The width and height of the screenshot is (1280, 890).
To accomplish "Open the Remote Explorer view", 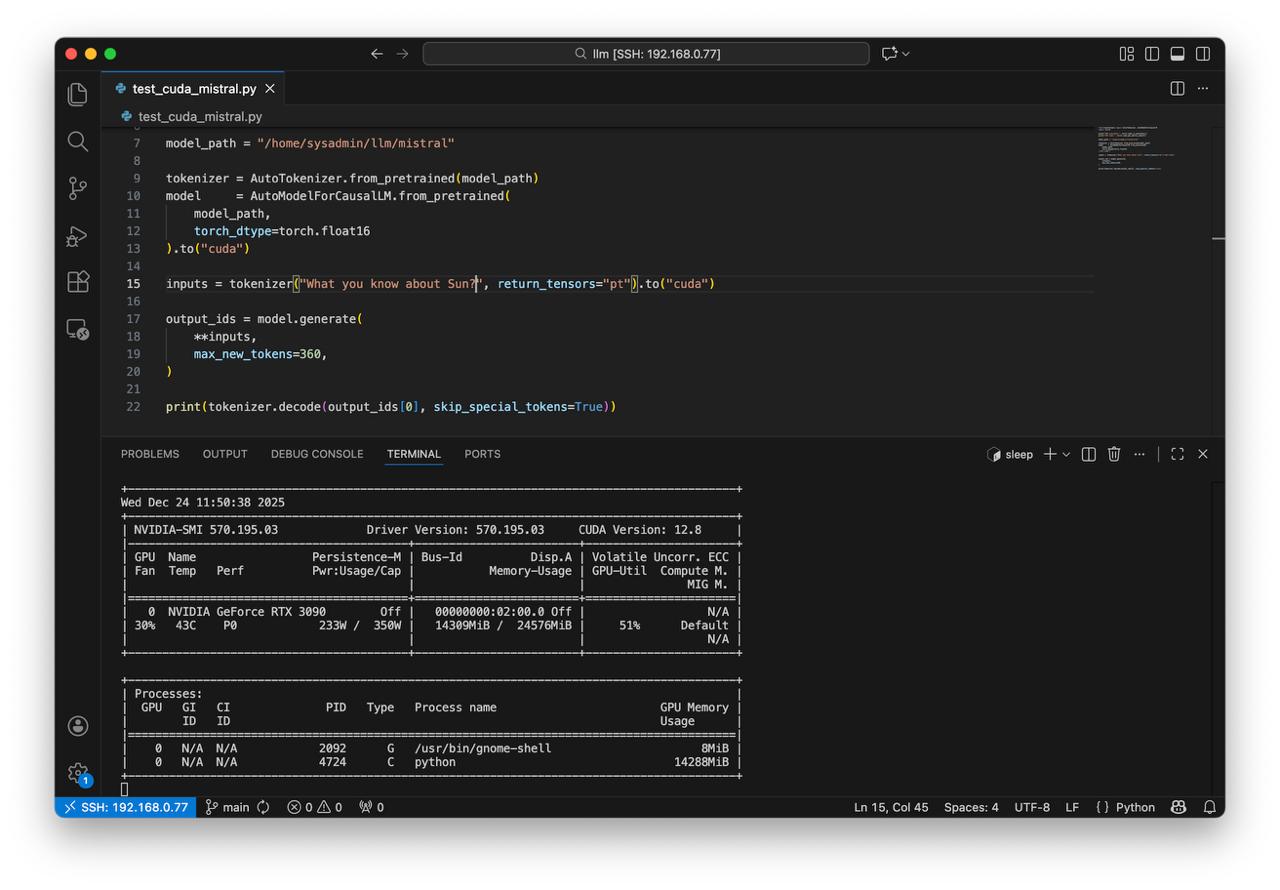I will click(78, 329).
